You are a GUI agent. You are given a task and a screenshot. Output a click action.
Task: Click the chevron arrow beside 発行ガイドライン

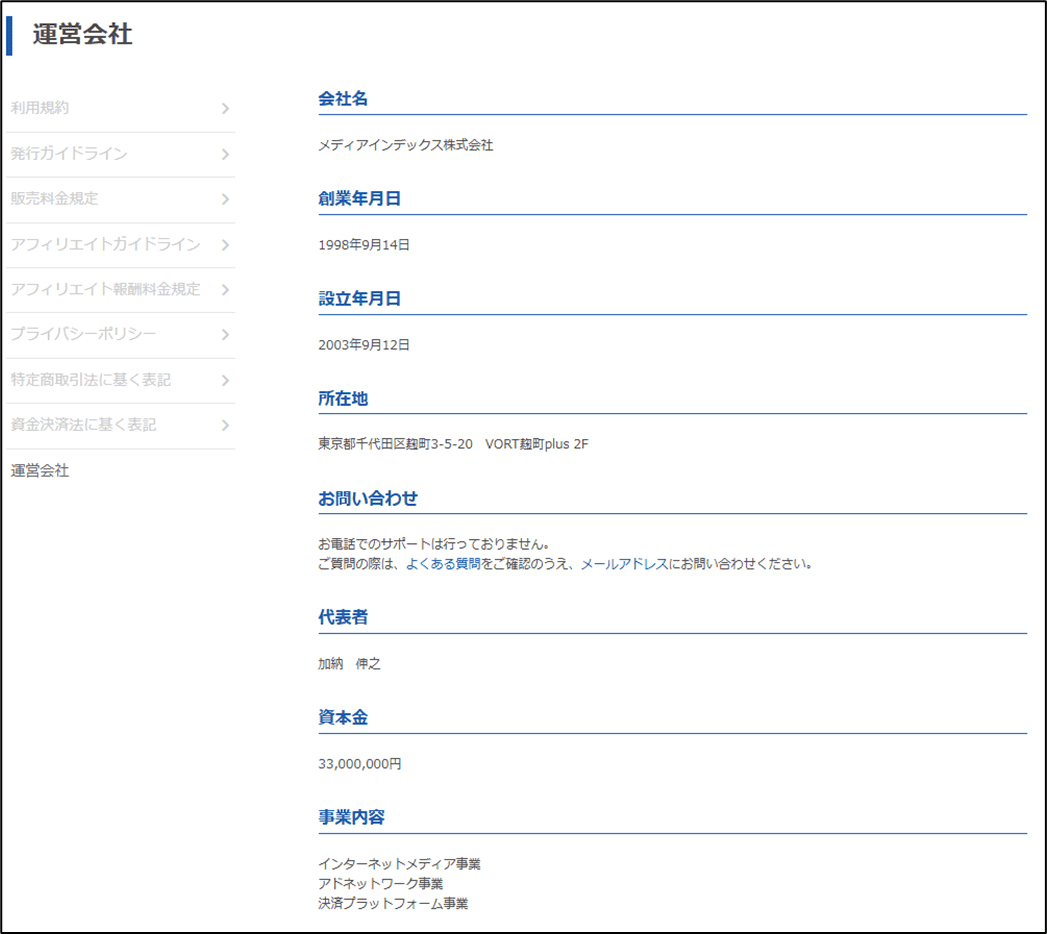pos(226,155)
